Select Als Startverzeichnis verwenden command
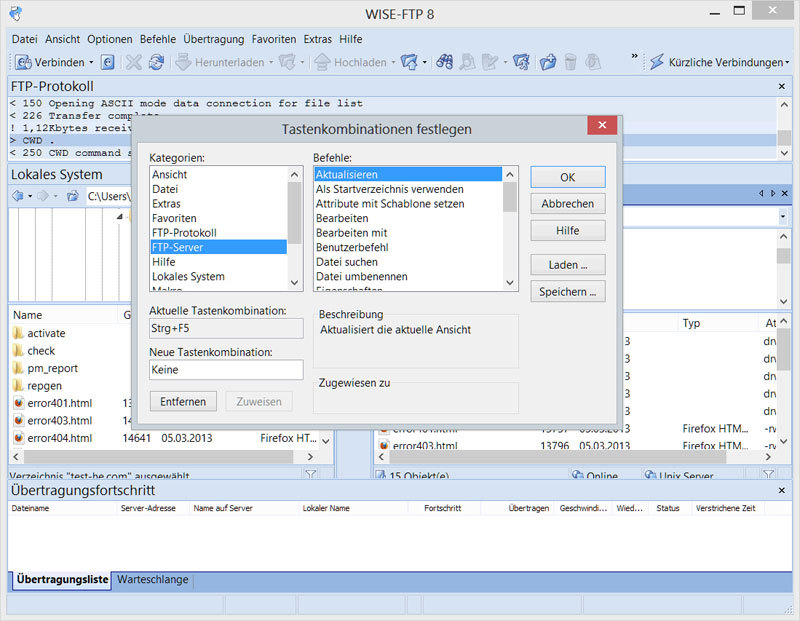 point(408,189)
